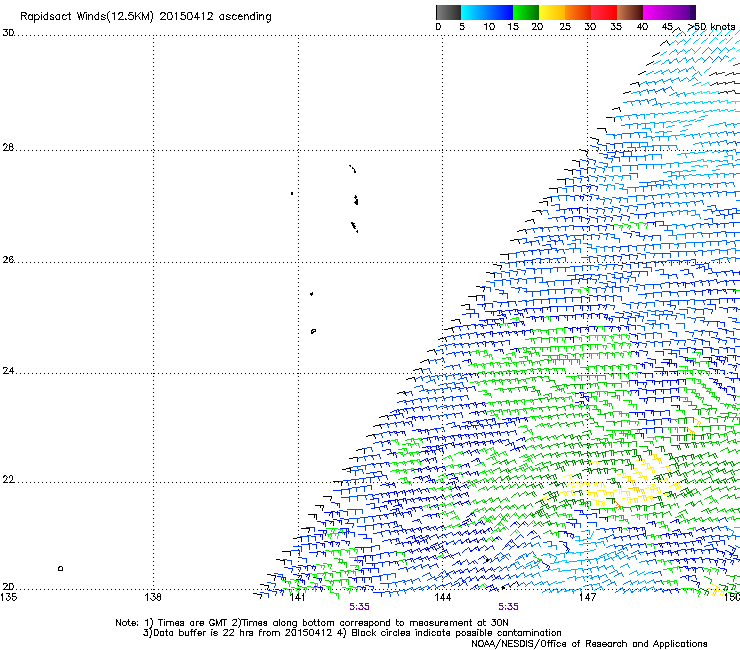Click the longitude axis label '147'
The image size is (740, 650).
click(x=587, y=597)
